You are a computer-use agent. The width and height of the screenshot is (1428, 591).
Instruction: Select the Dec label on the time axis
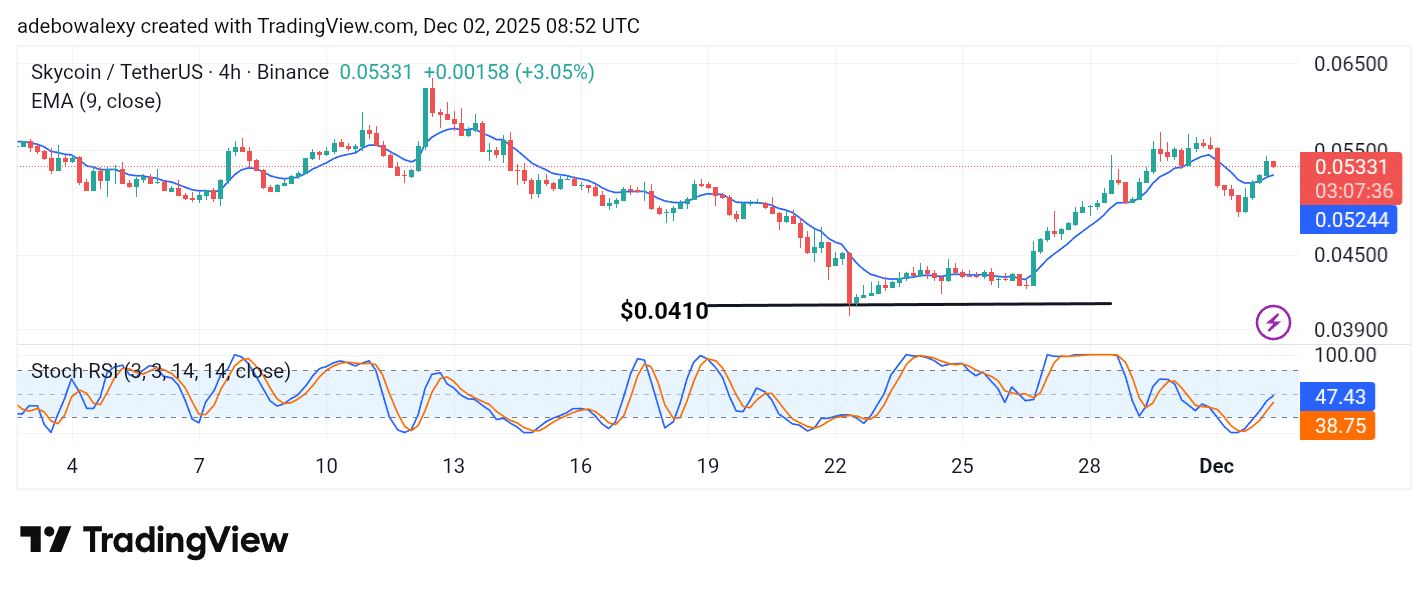click(x=1216, y=466)
